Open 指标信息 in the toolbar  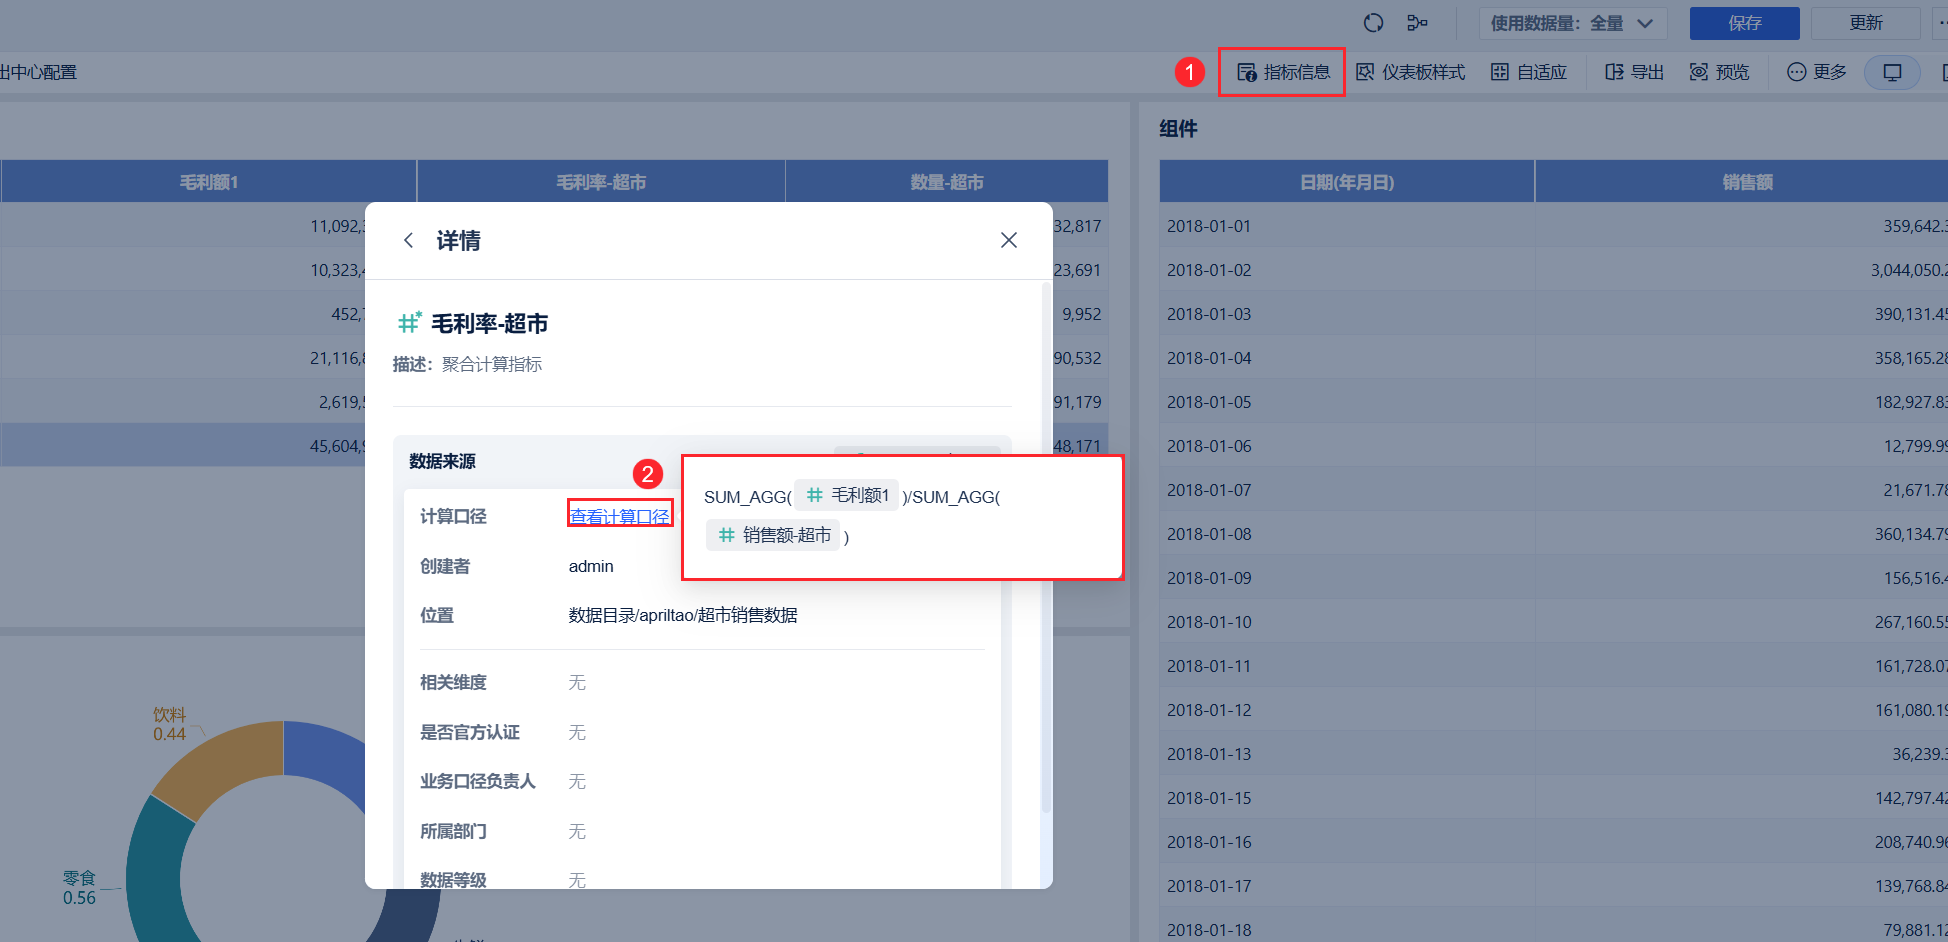tap(1283, 72)
